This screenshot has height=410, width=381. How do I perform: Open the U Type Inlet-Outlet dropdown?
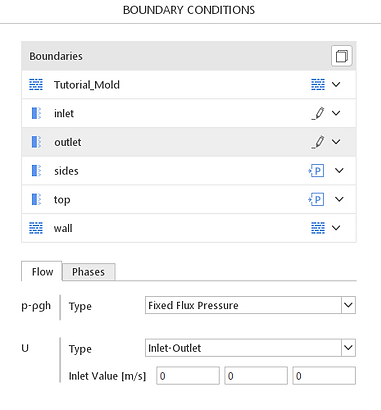[250, 348]
